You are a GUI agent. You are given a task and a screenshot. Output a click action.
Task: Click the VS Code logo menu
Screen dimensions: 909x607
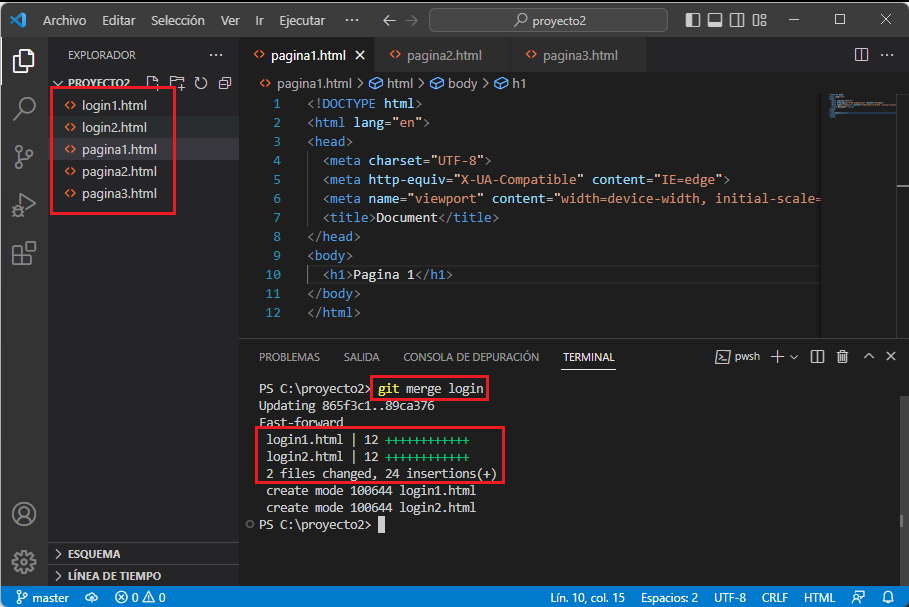coord(19,20)
